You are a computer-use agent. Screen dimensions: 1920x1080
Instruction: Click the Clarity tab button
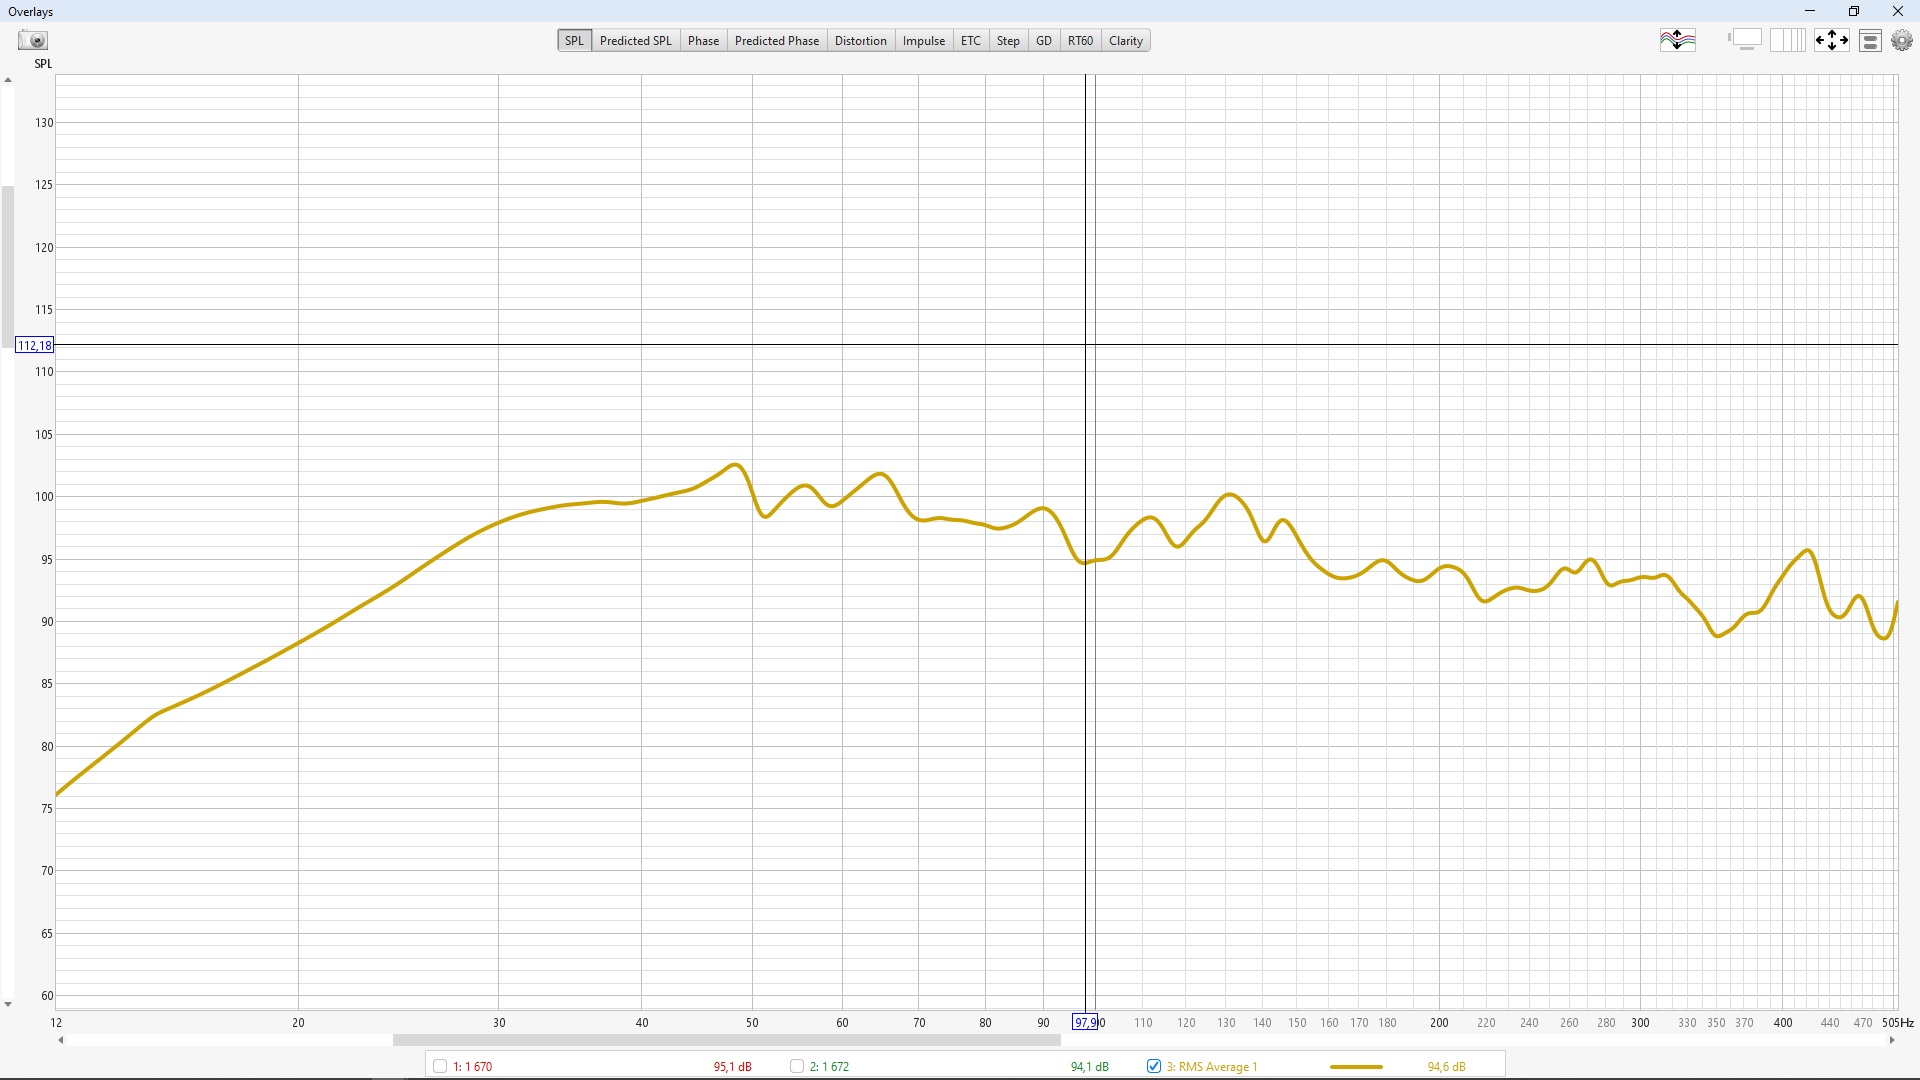pos(1125,41)
